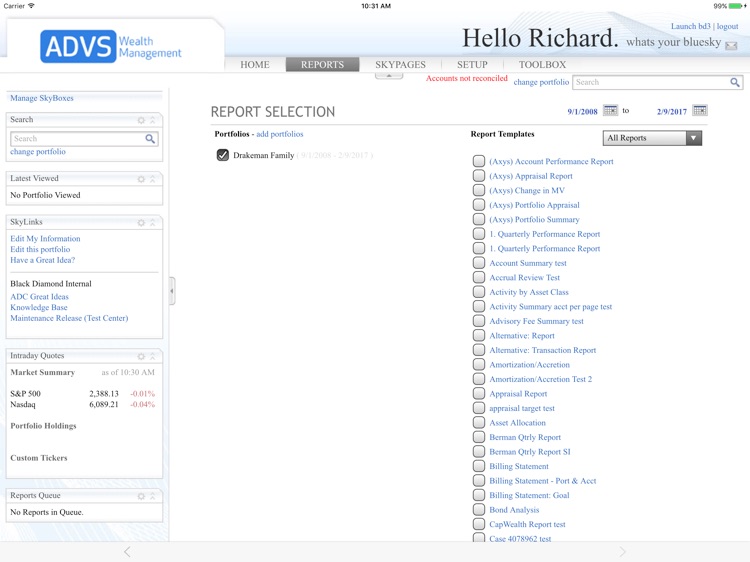Check the Billing Statement checkbox

click(x=479, y=466)
